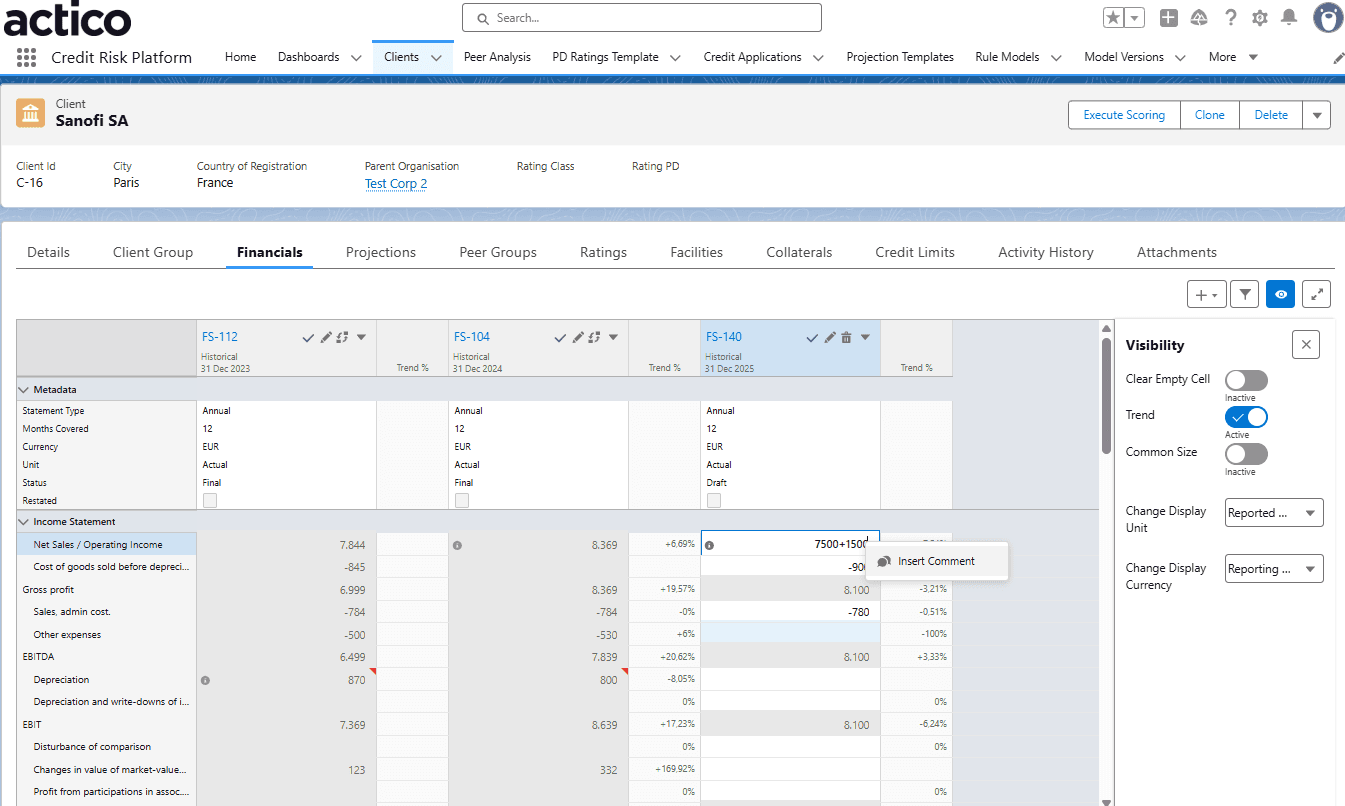Click the pencil edit icon on FS-140
Screen dimensions: 1345x806
tap(829, 338)
